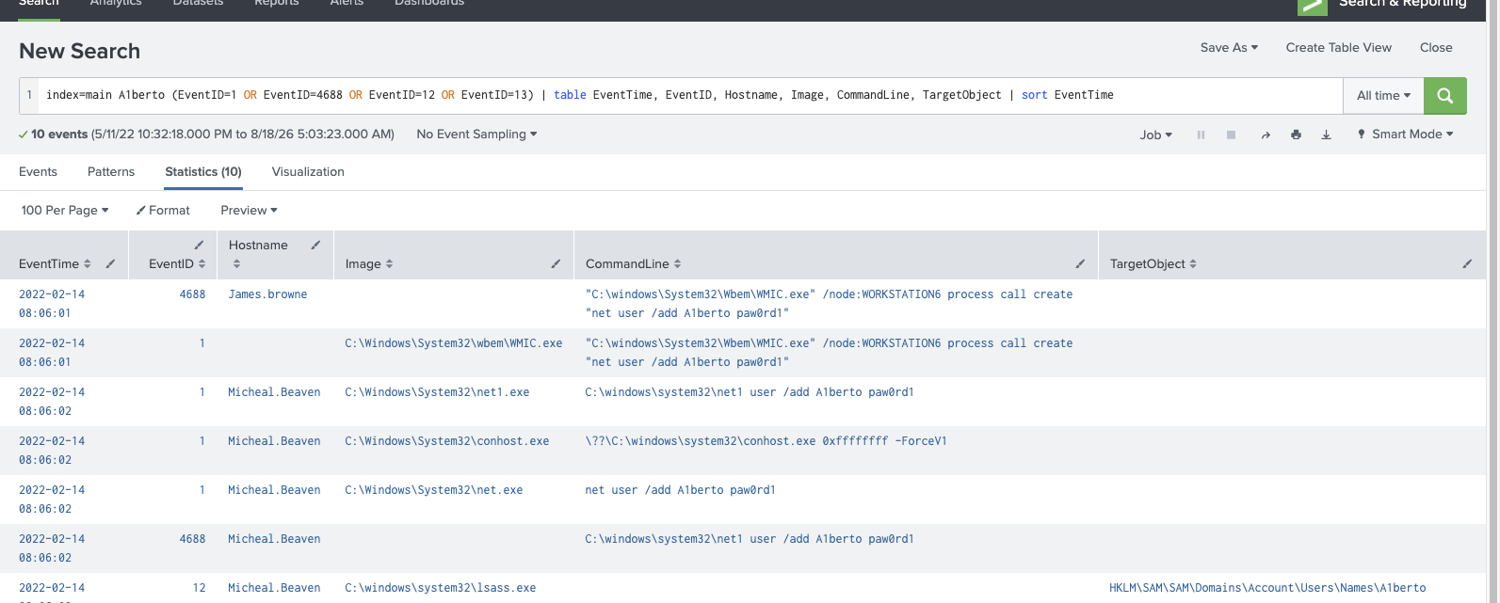1500x603 pixels.
Task: Sort by the EventID column header
Action: tap(177, 264)
